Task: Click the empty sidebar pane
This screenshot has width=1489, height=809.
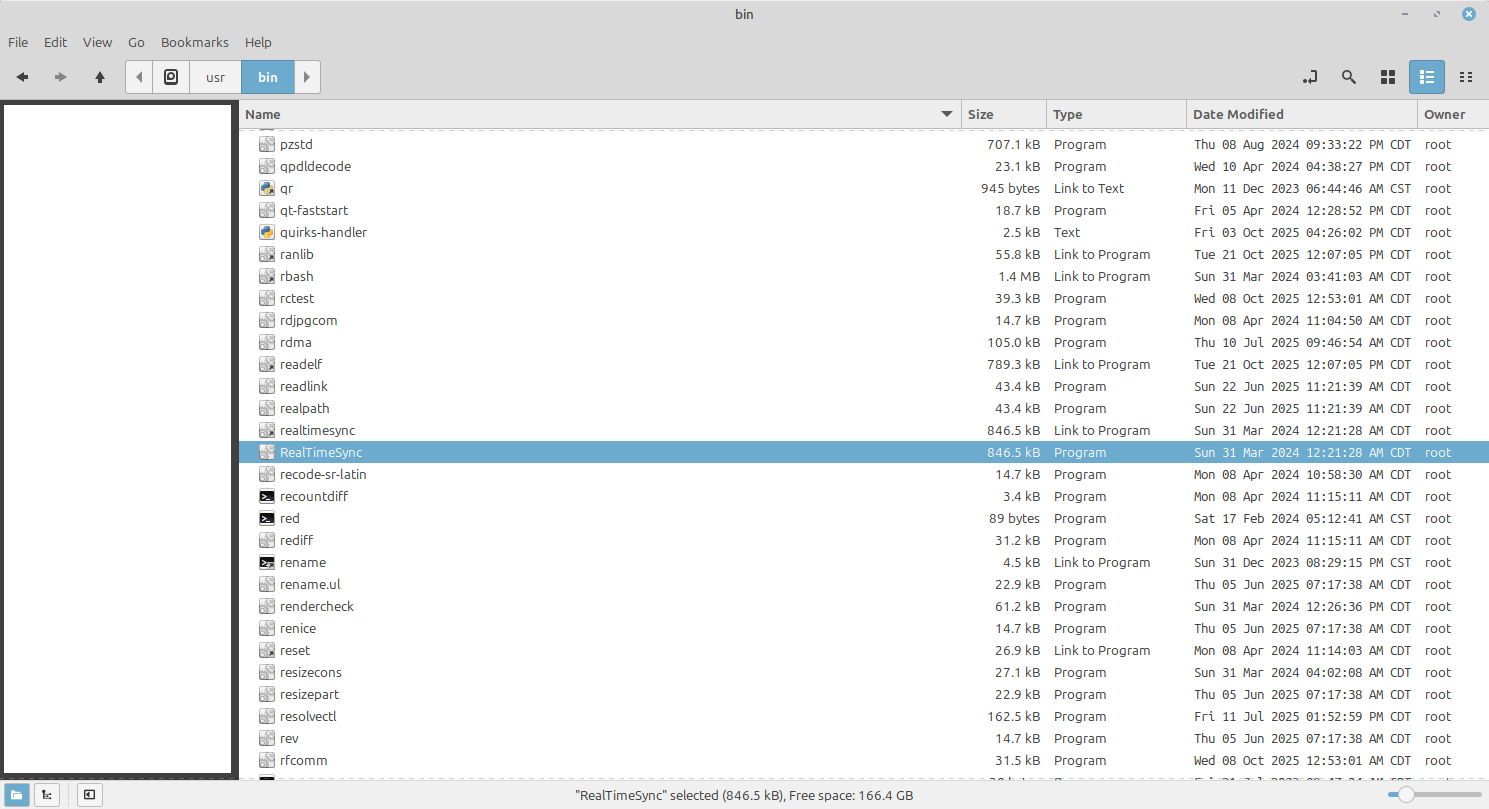Action: click(118, 439)
